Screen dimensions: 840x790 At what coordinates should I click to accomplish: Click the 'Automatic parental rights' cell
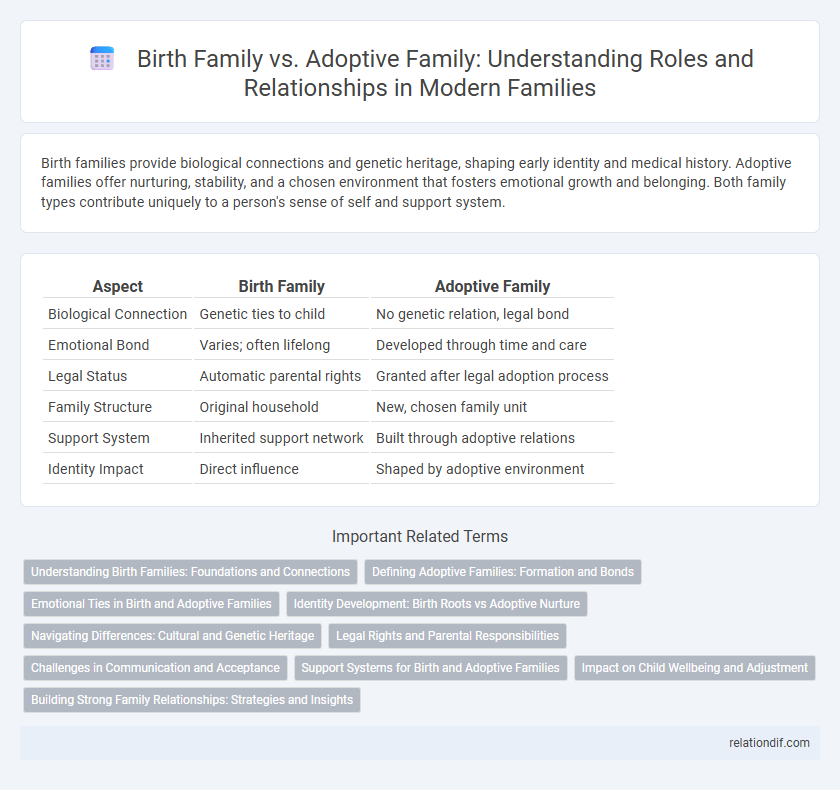pyautogui.click(x=280, y=376)
